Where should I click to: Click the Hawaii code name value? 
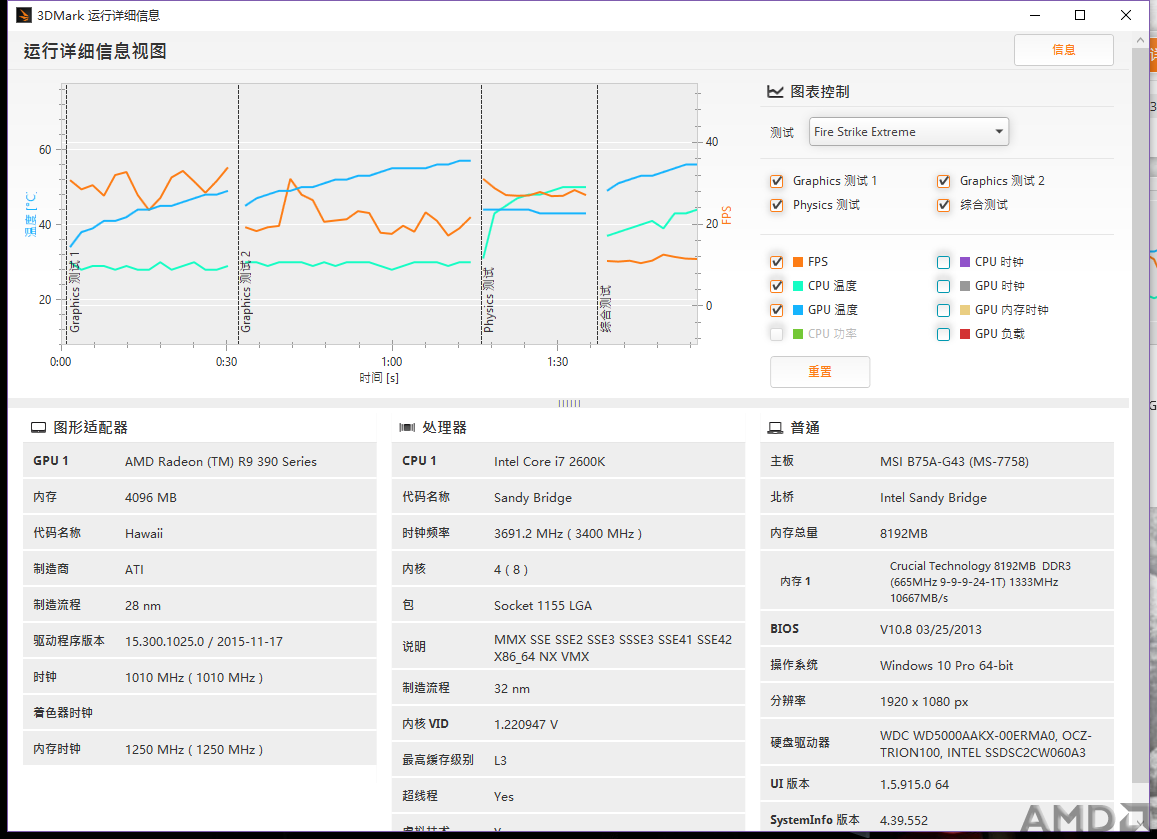(144, 534)
